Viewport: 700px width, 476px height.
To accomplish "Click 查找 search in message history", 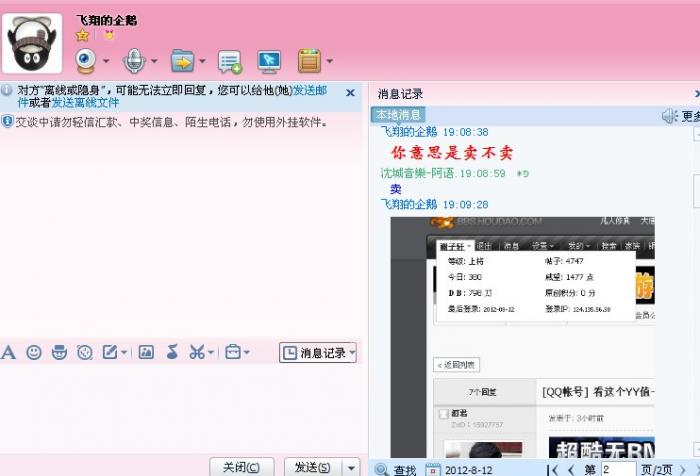I will 405,470.
